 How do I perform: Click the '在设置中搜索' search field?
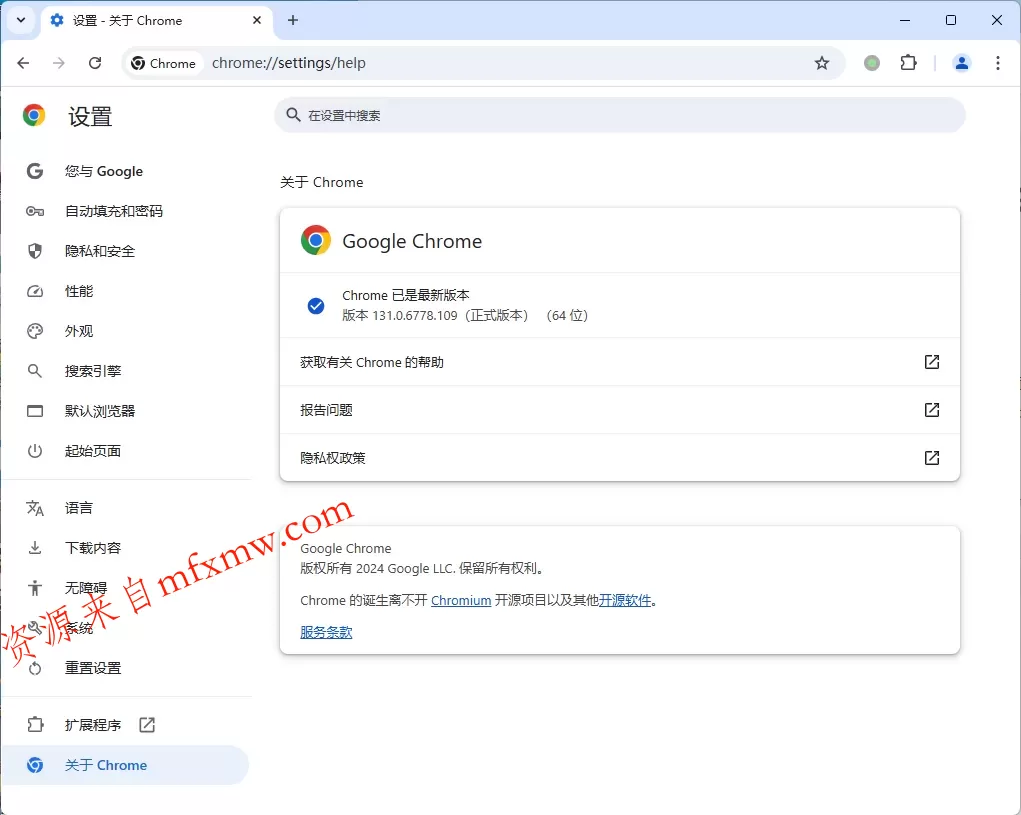[620, 115]
